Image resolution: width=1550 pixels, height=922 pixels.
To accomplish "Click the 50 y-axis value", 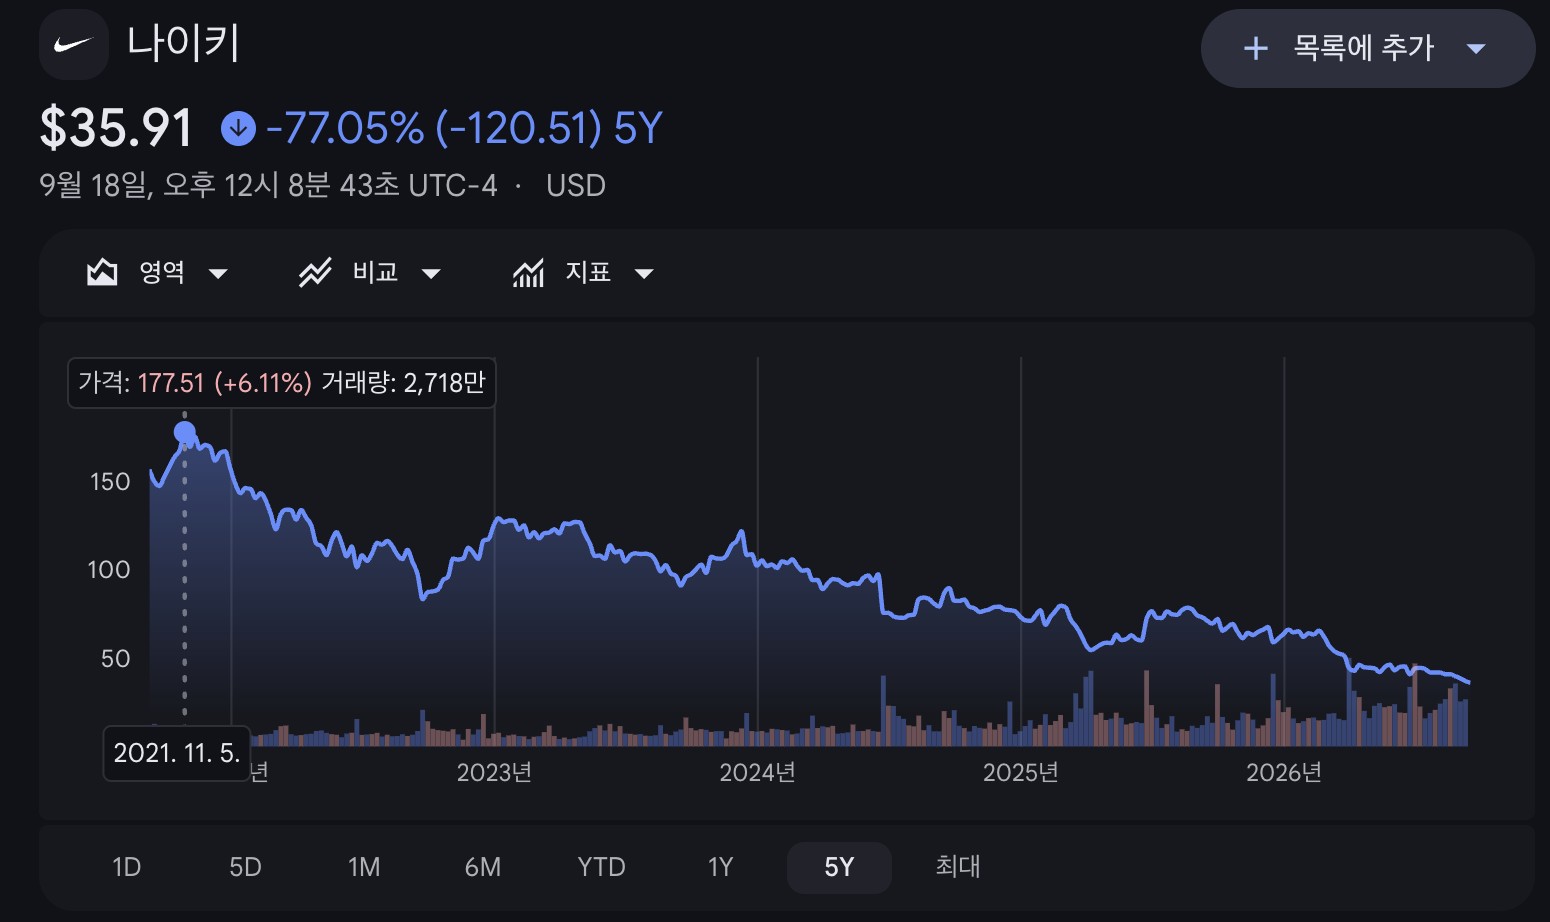I will (x=115, y=659).
